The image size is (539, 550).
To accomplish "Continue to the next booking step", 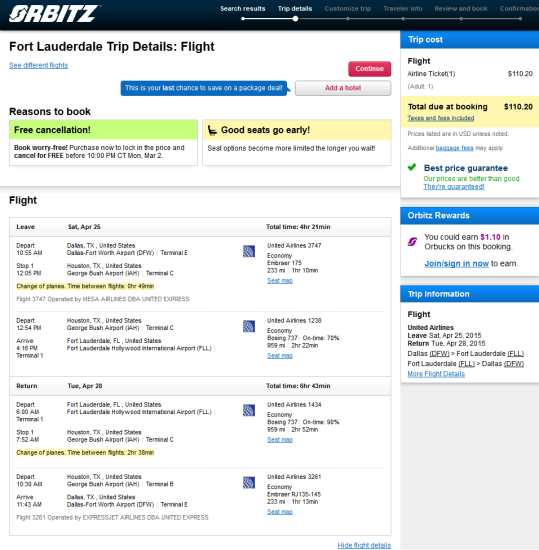I will [x=370, y=69].
